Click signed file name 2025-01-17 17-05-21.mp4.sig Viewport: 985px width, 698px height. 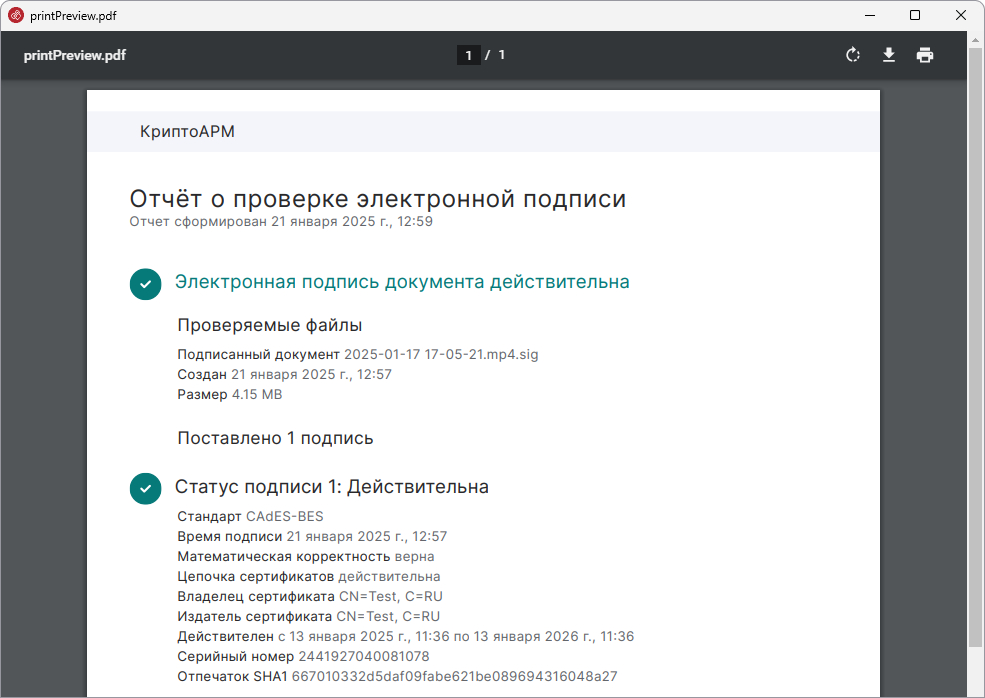click(441, 354)
